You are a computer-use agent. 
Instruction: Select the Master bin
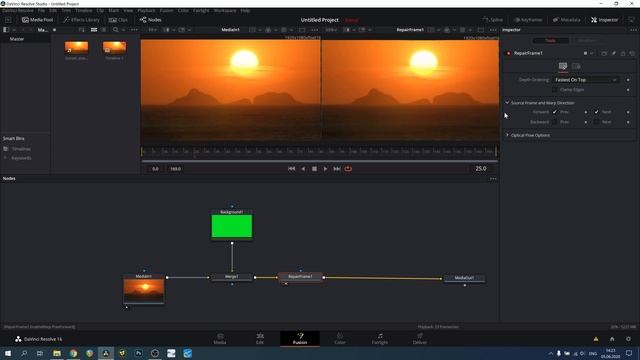tap(17, 39)
